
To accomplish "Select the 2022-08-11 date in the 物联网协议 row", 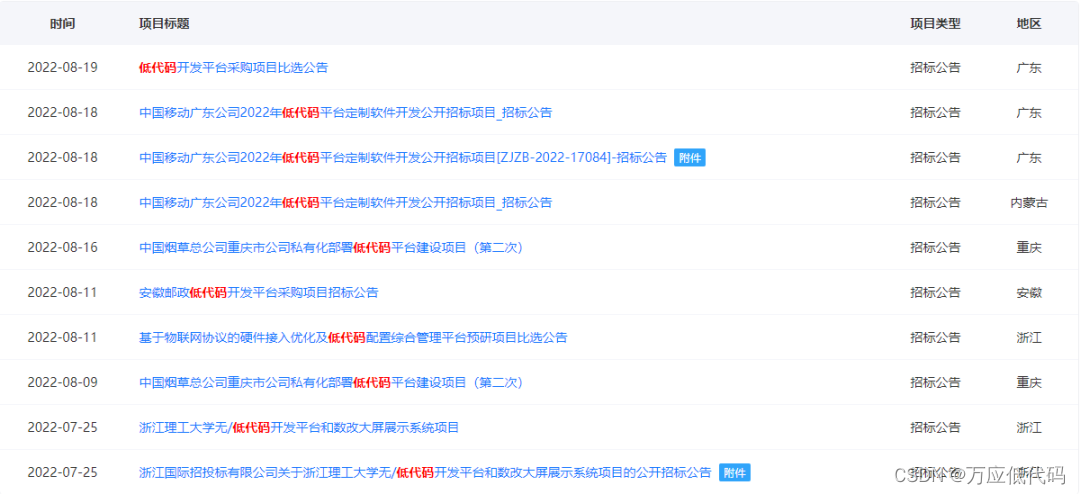I will [63, 338].
